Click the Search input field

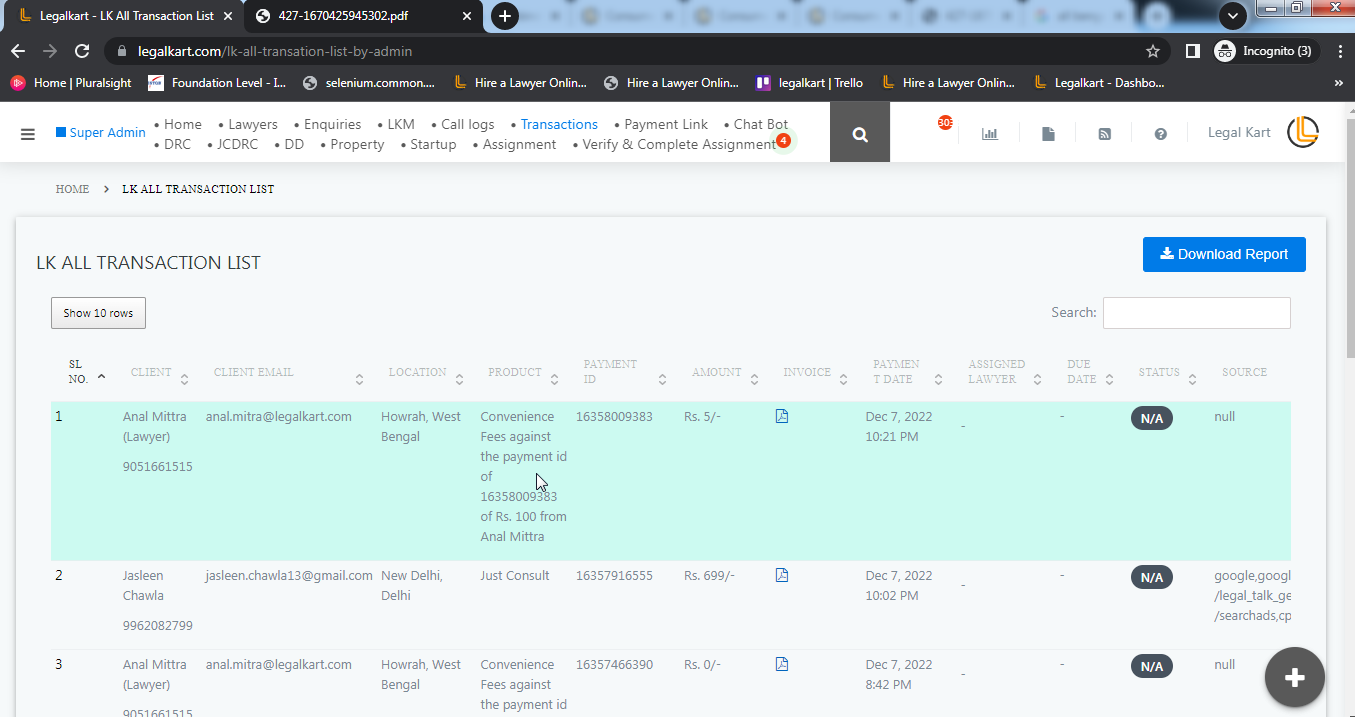1196,313
